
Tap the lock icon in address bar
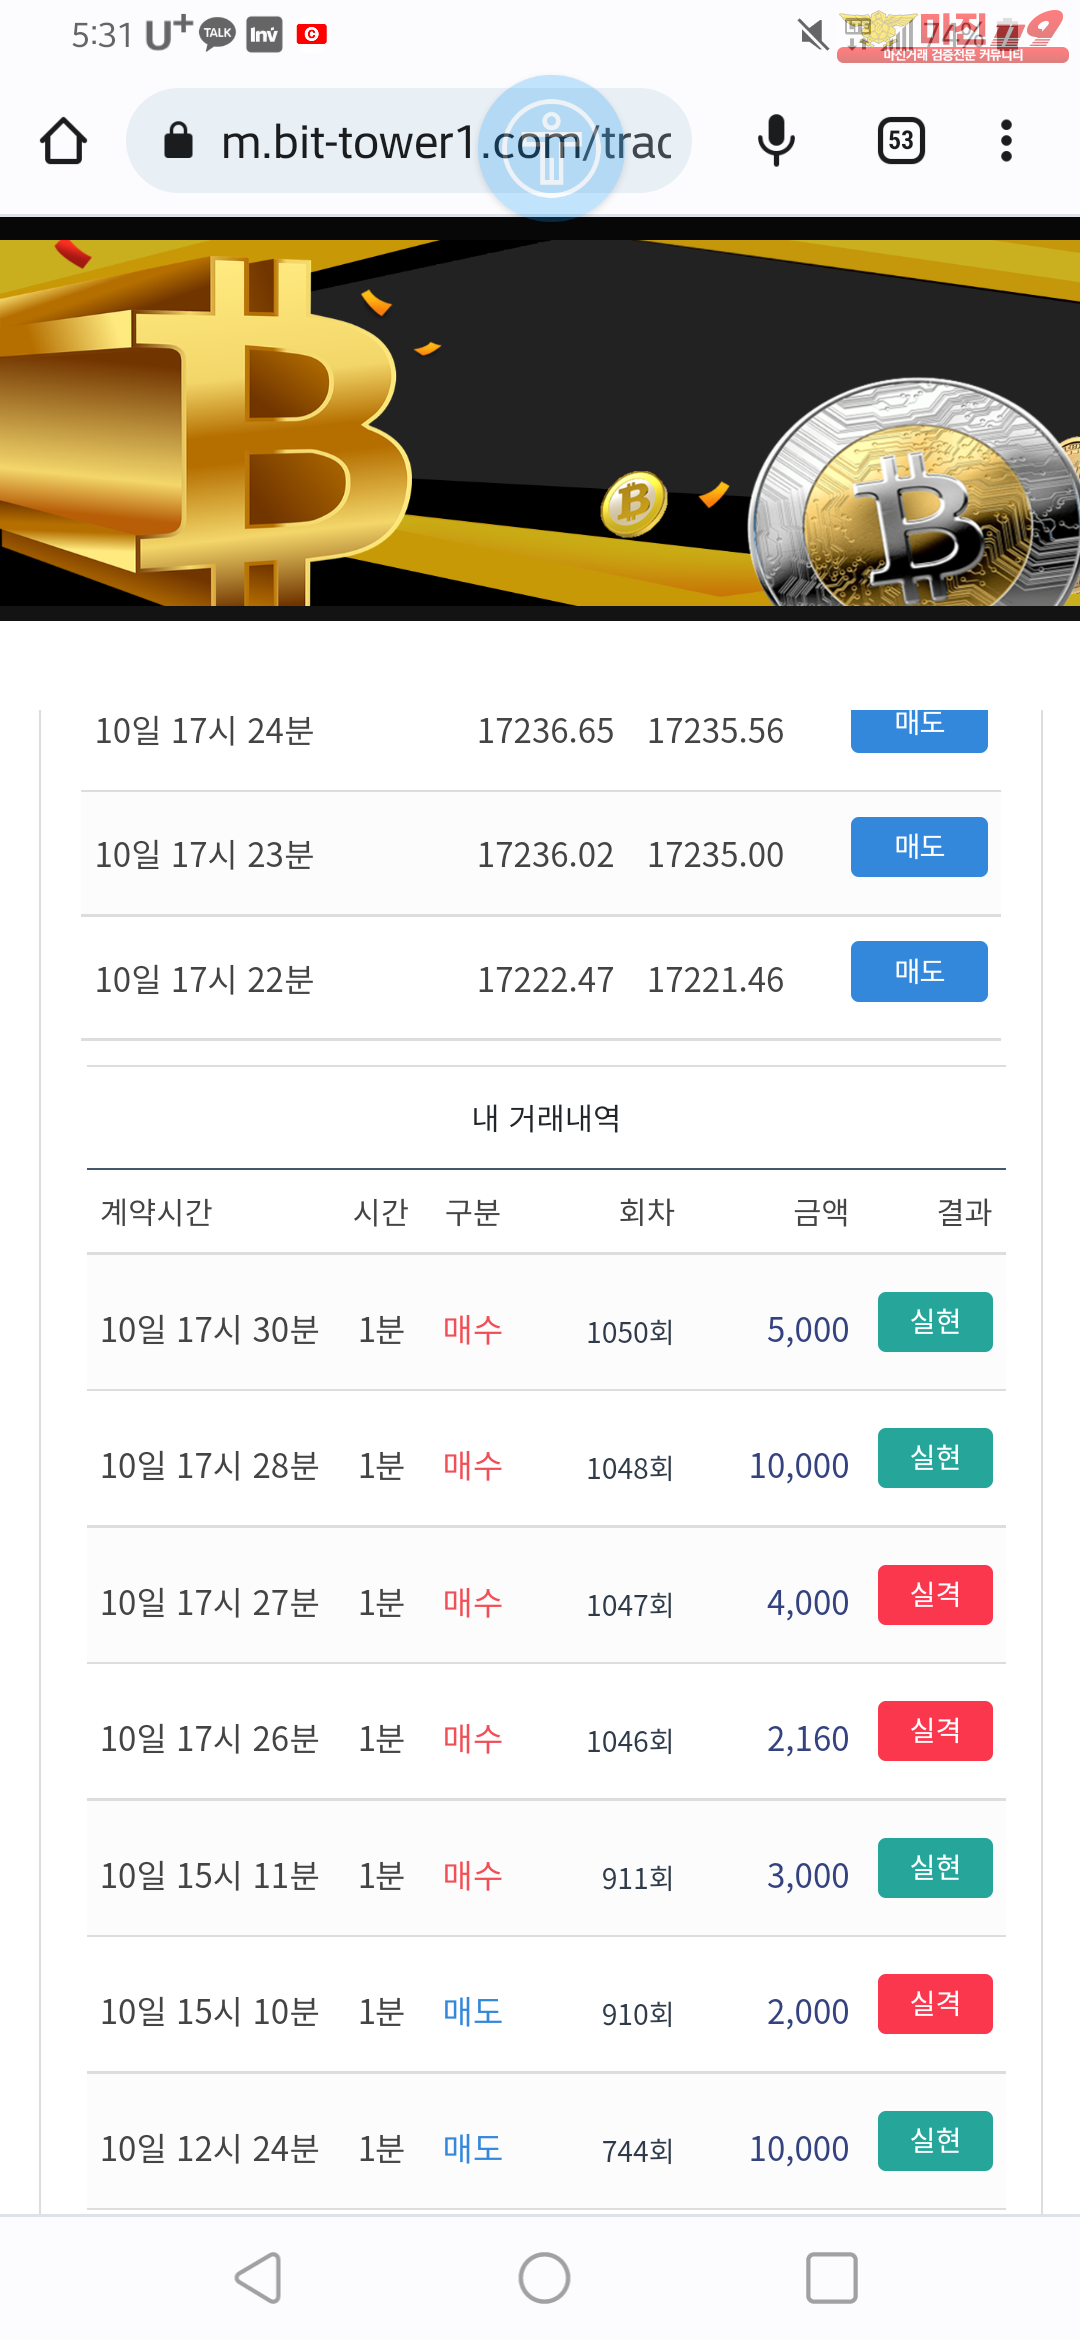point(178,141)
